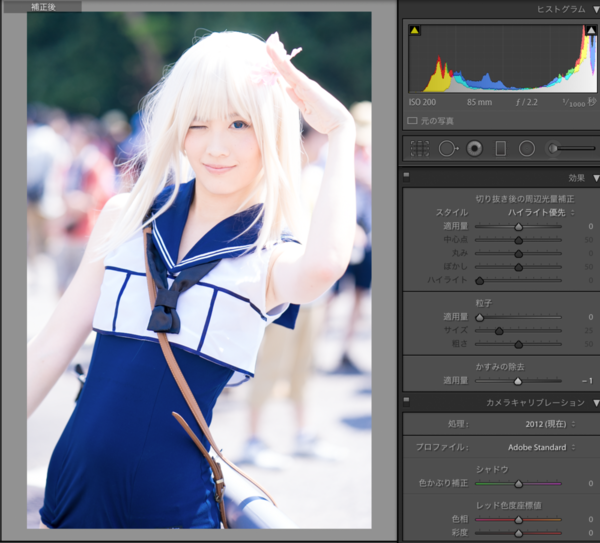Open the 処理 2012 (現在) dropdown
This screenshot has width=600, height=543.
click(x=550, y=424)
